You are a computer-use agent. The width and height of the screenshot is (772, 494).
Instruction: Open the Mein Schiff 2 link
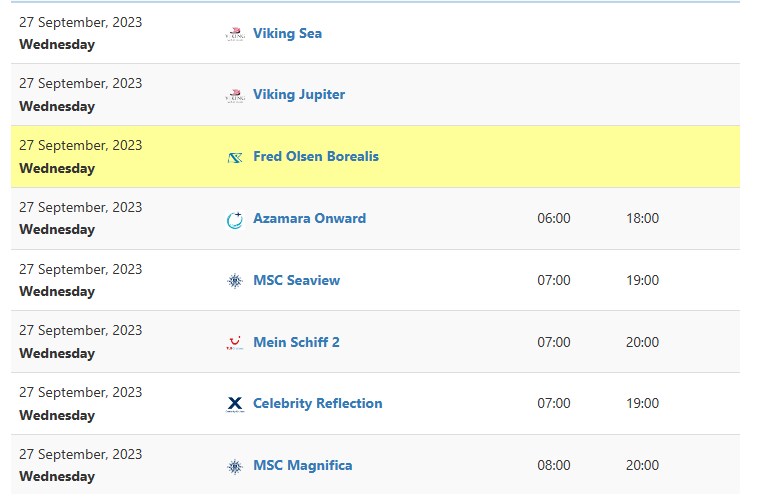tap(296, 342)
